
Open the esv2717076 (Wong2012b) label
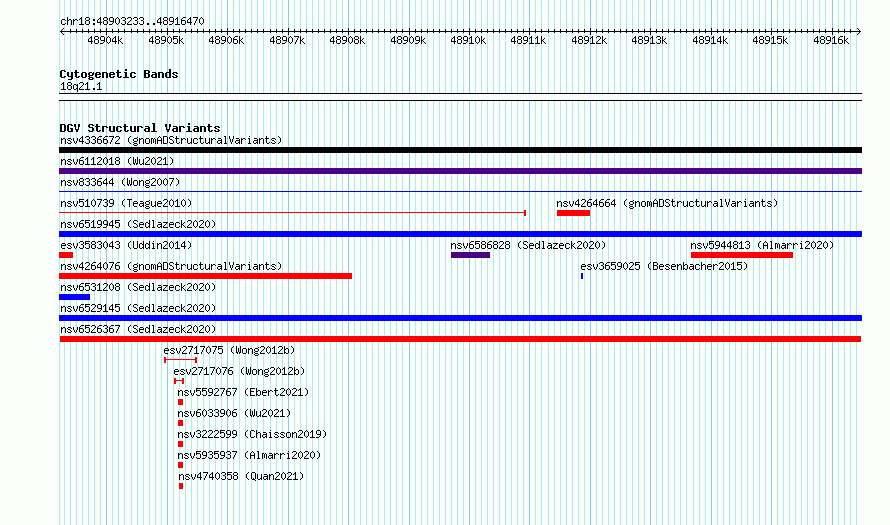click(239, 371)
